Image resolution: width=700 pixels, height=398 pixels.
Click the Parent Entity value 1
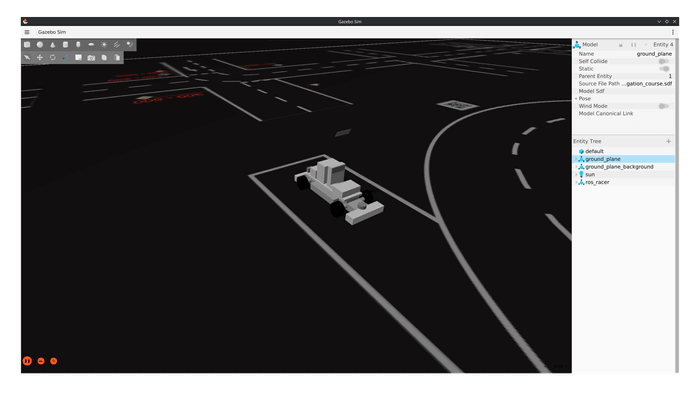pos(670,76)
